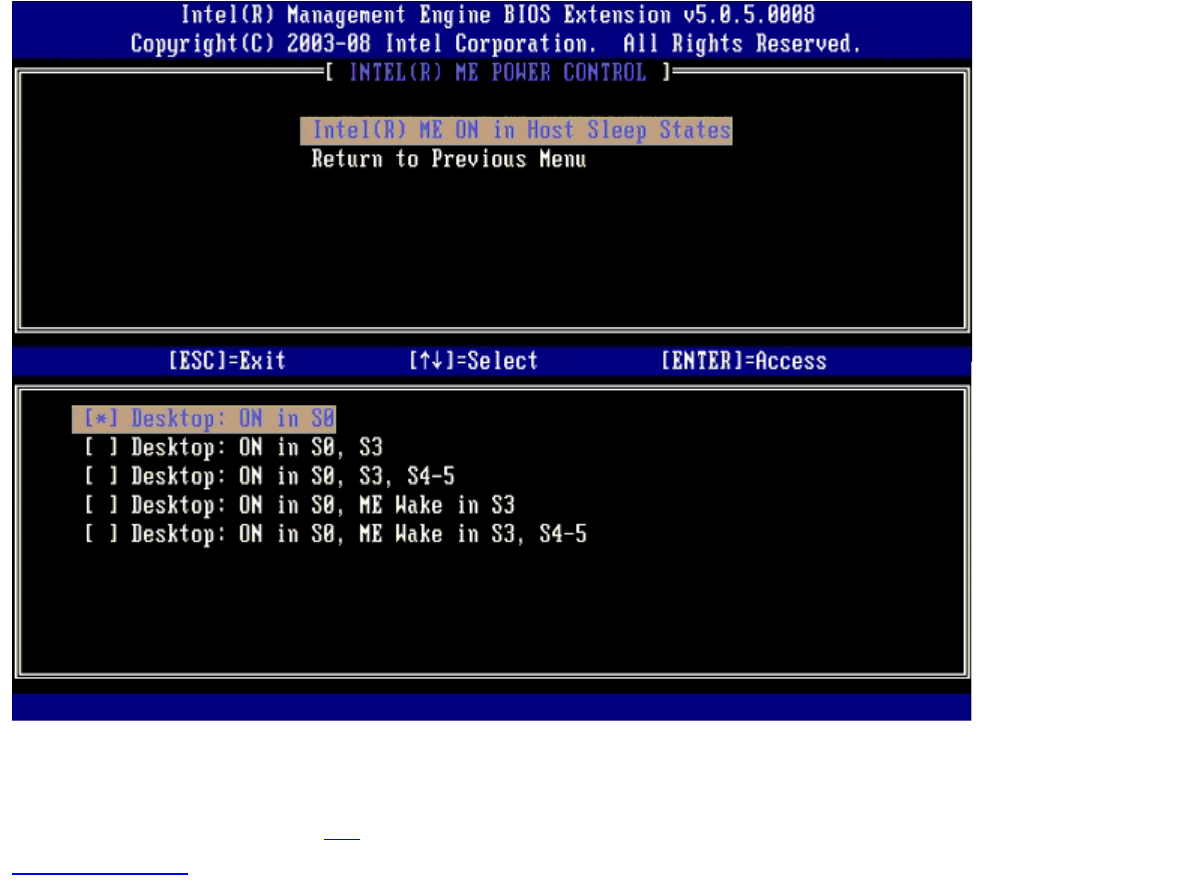Image resolution: width=1184 pixels, height=892 pixels.
Task: Click 'INTEL(R) ME POWER CONTROL' title
Action: click(x=498, y=73)
